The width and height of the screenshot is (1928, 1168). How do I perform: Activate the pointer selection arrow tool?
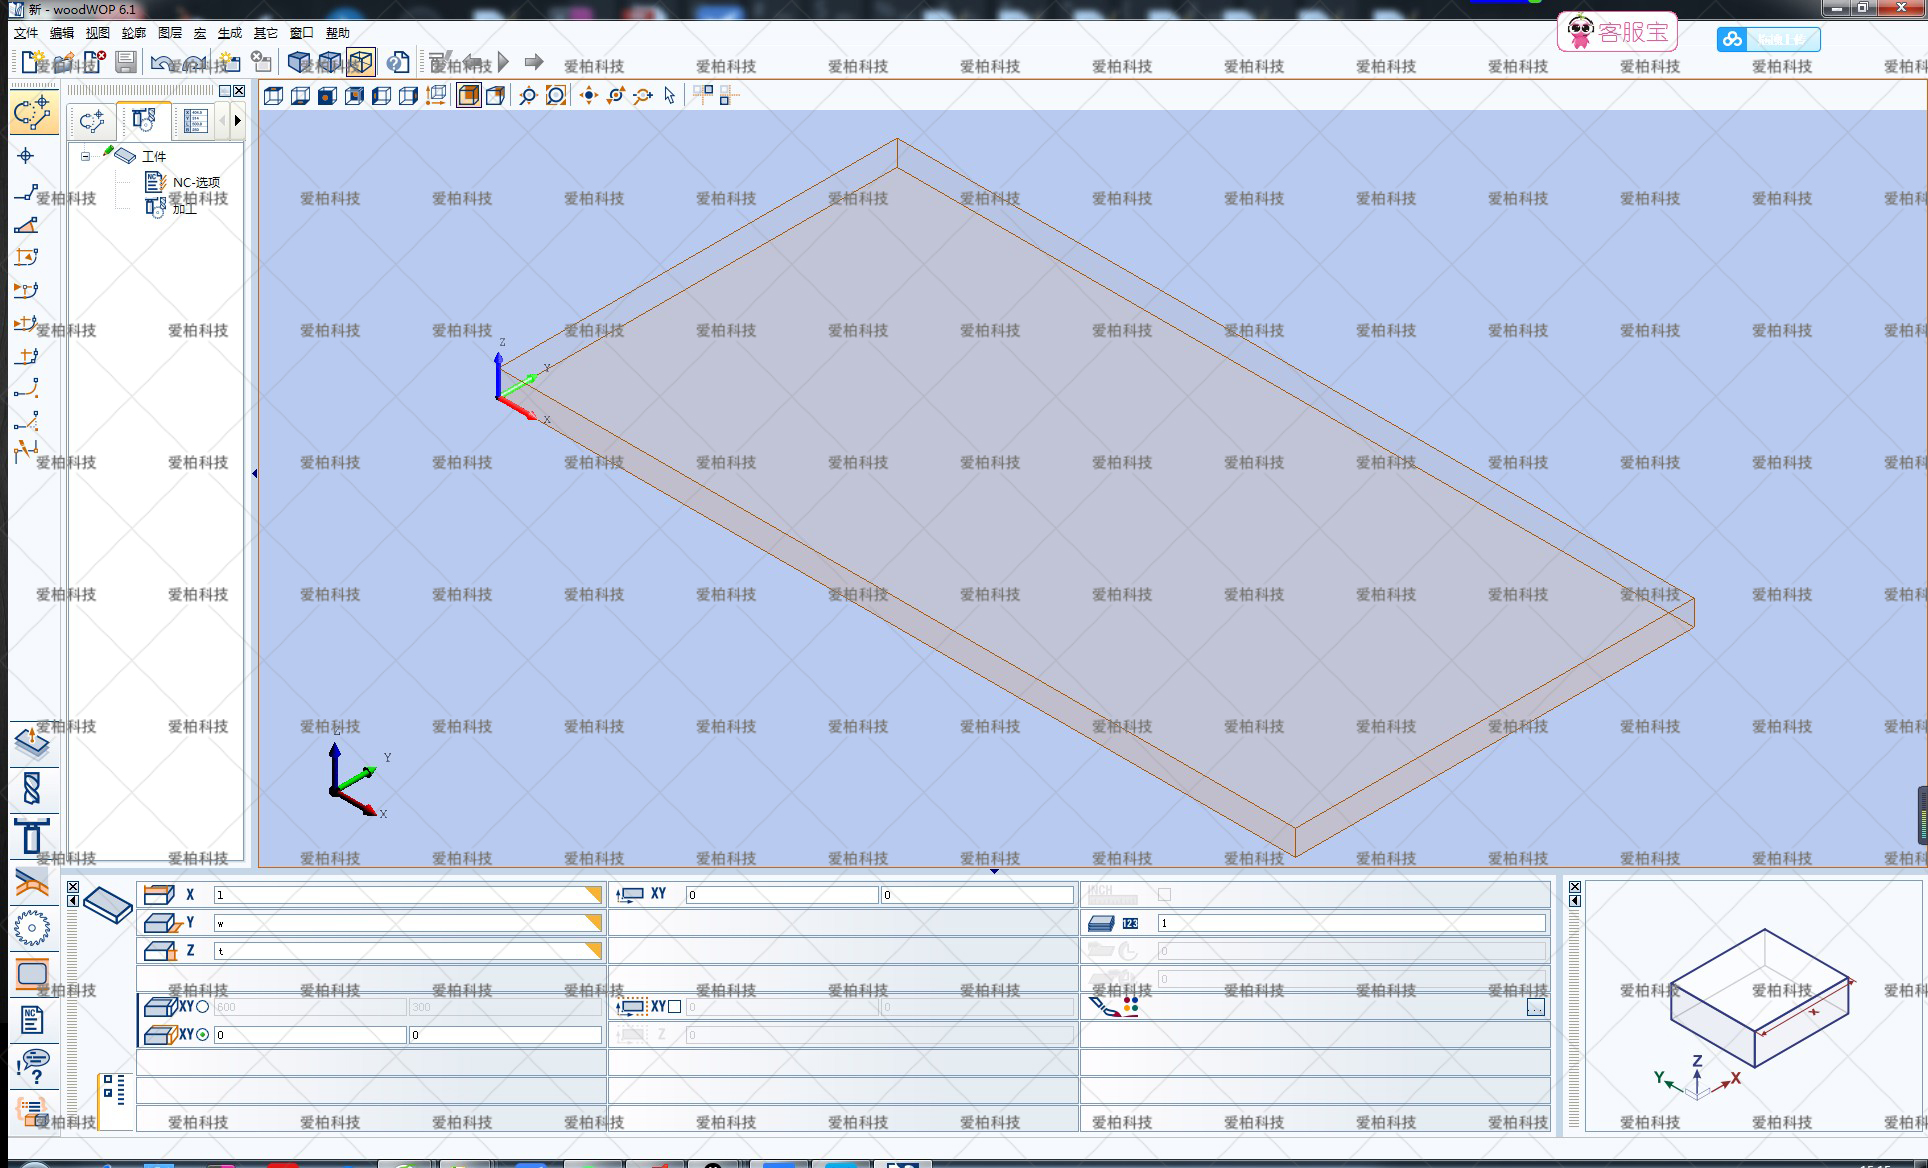pyautogui.click(x=669, y=96)
